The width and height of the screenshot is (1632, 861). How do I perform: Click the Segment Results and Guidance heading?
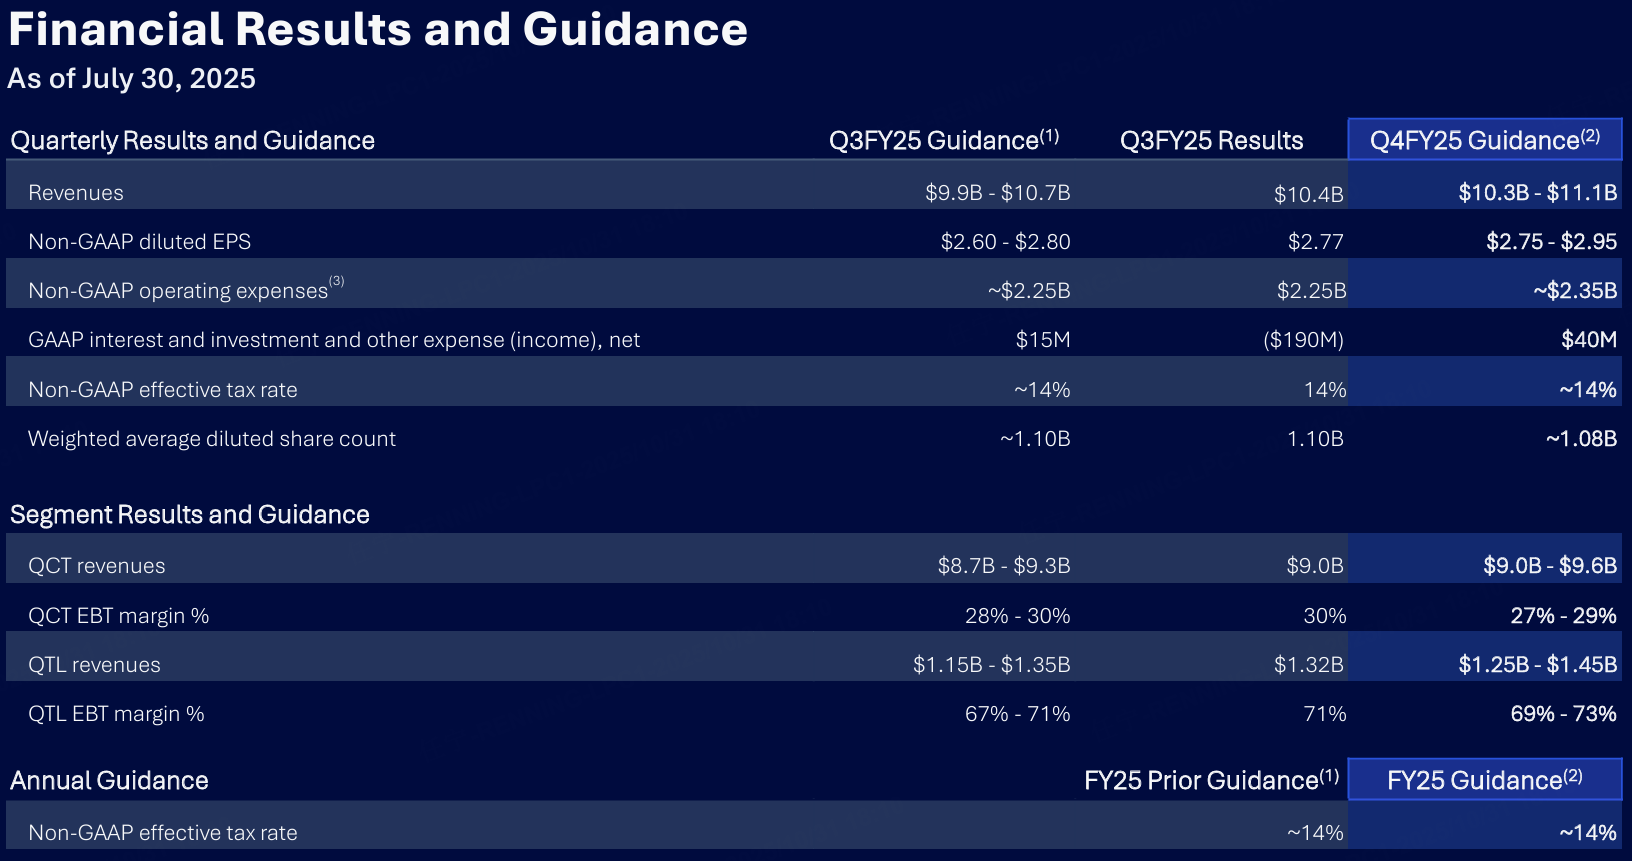[x=190, y=515]
